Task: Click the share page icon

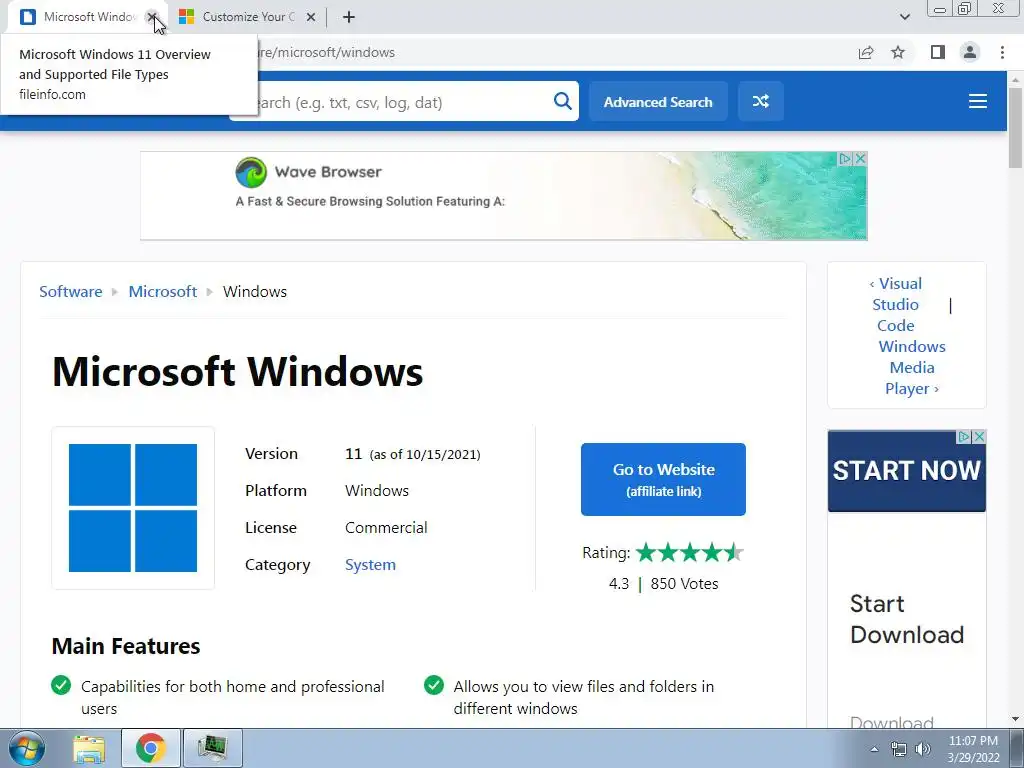Action: pos(866,52)
